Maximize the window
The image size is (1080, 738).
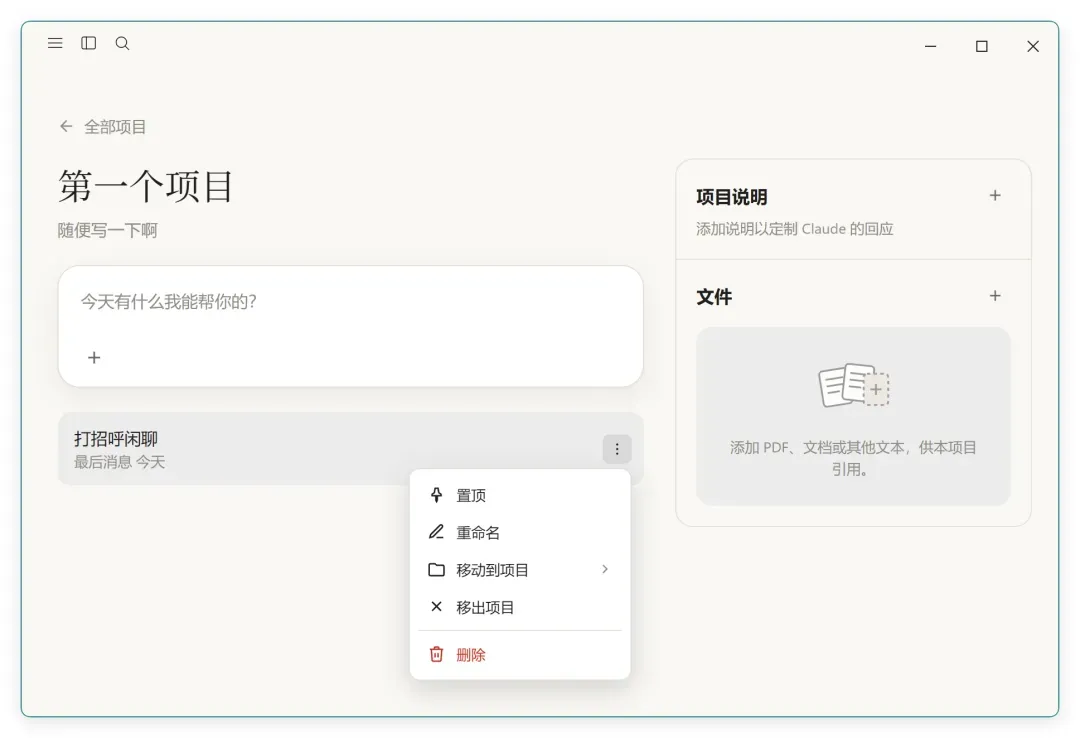982,46
